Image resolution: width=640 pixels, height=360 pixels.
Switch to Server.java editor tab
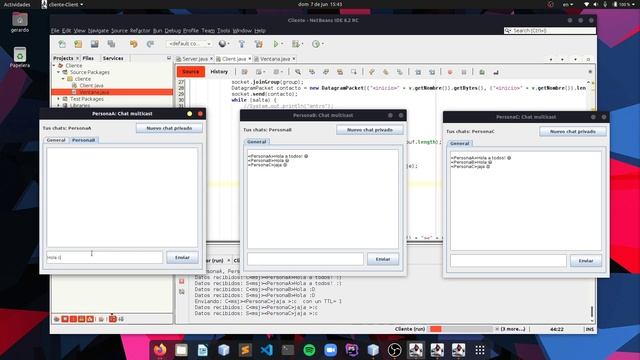[195, 59]
